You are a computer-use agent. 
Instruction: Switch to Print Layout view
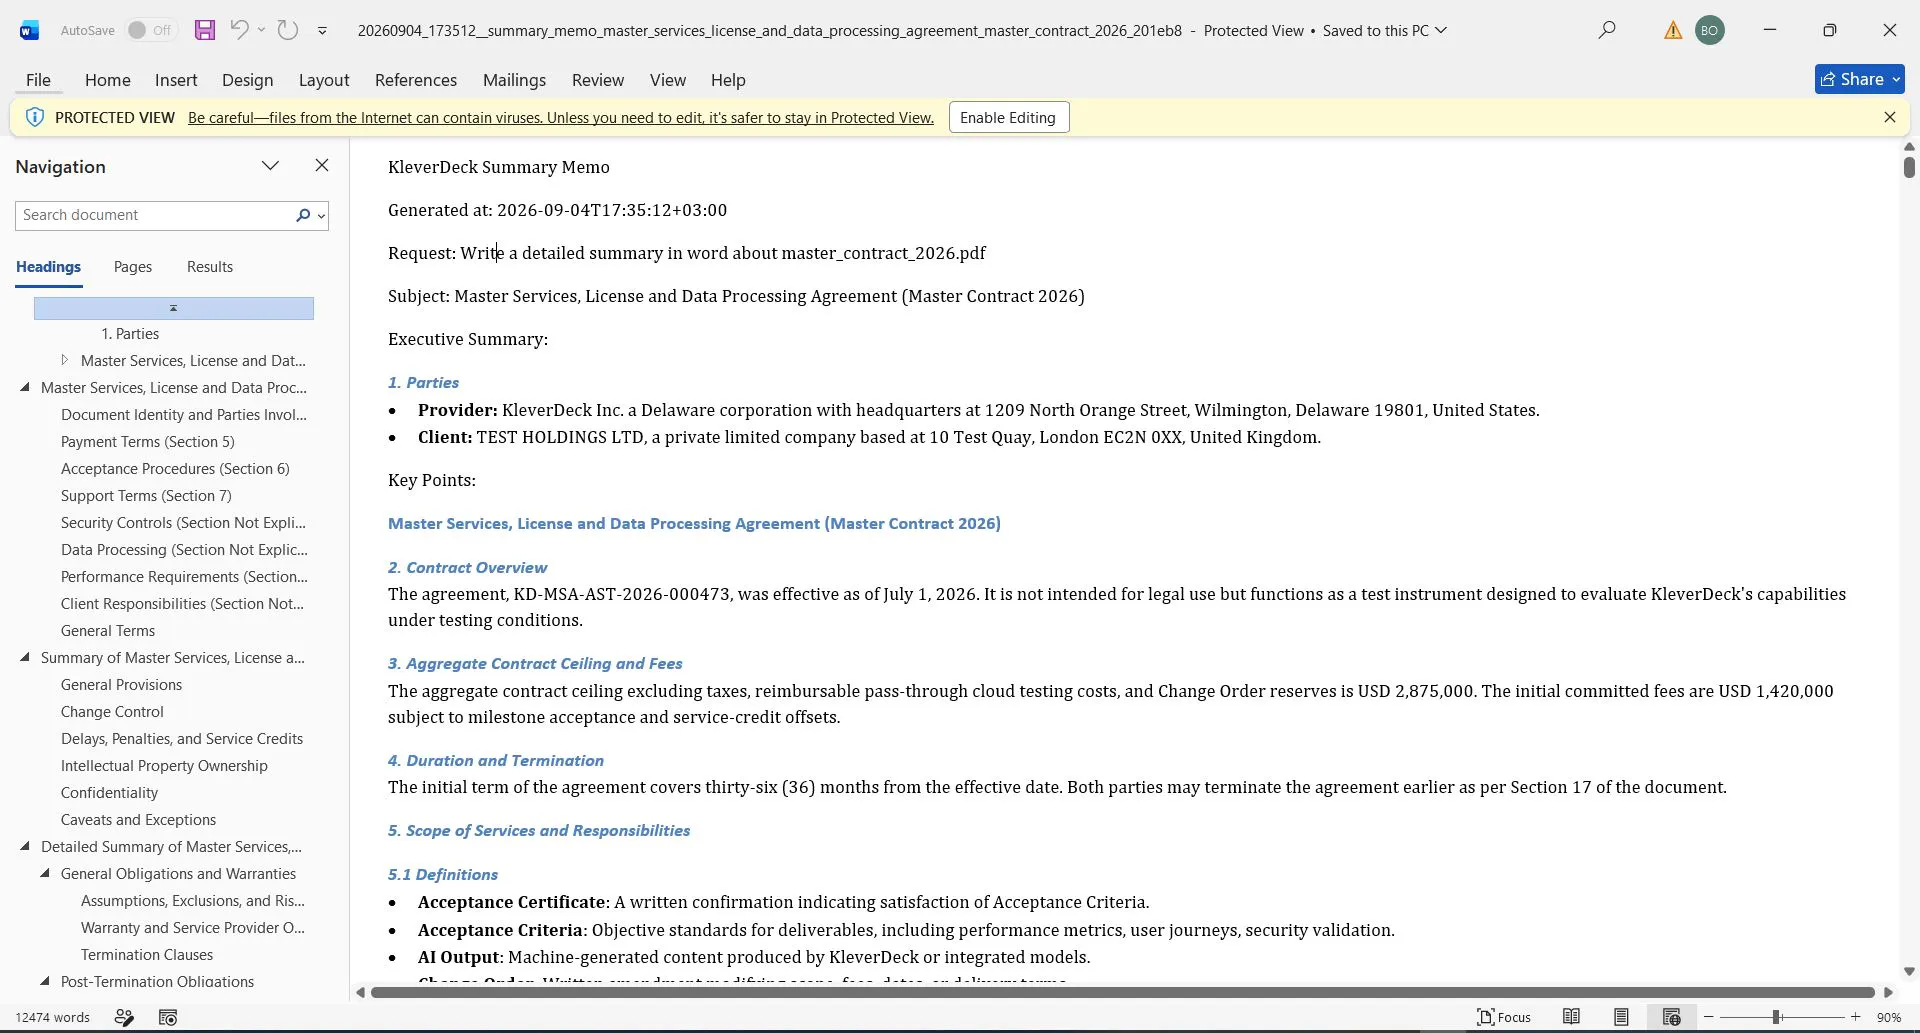1621,1017
